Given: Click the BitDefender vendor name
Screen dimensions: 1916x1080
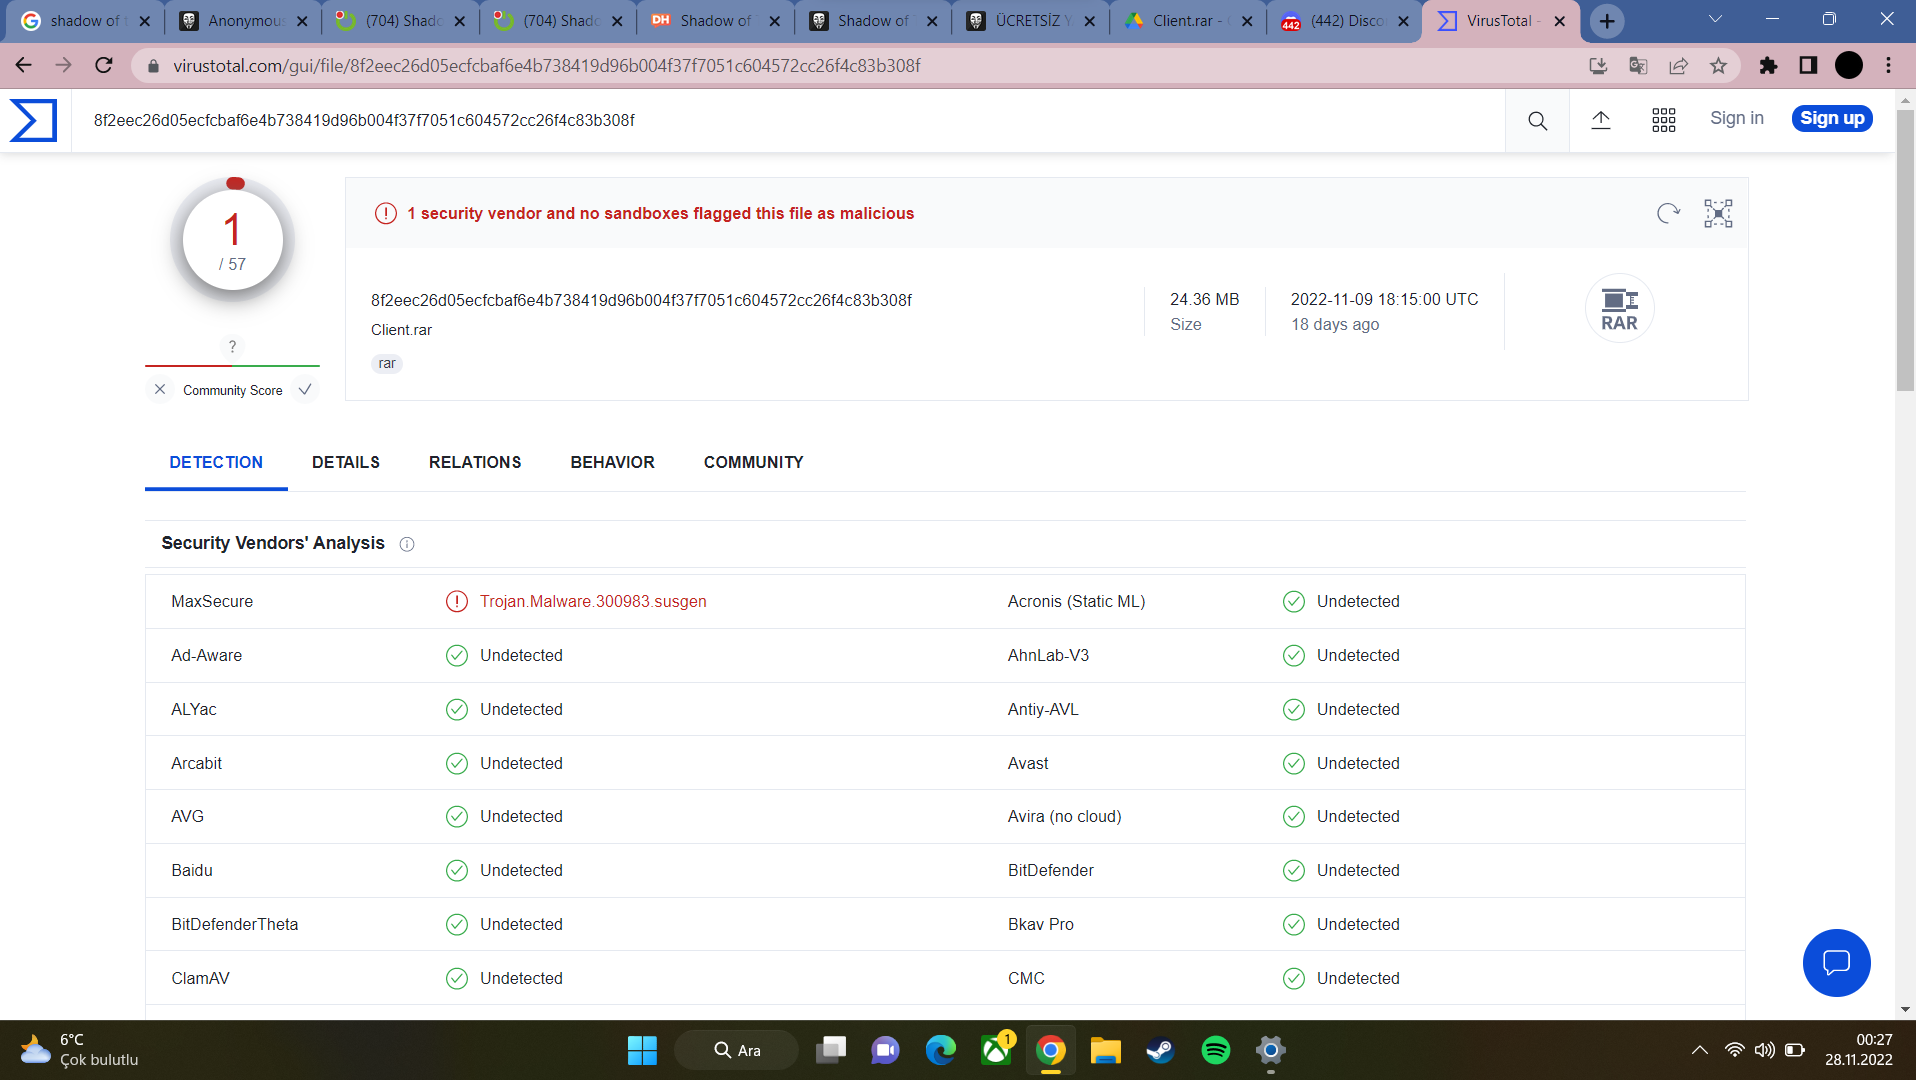Looking at the screenshot, I should [1051, 870].
